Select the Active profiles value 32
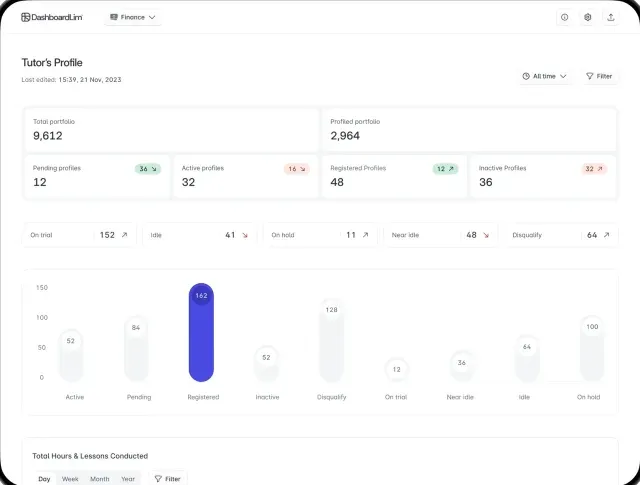This screenshot has width=640, height=485. 188,182
